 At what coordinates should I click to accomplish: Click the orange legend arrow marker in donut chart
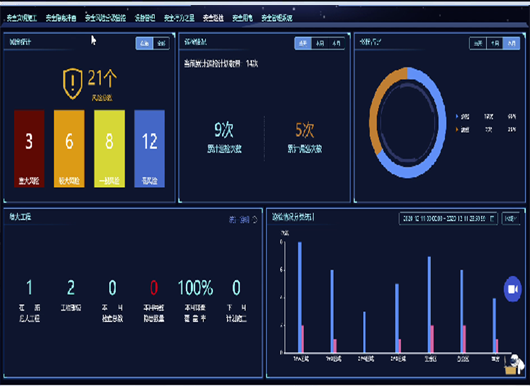pos(457,129)
